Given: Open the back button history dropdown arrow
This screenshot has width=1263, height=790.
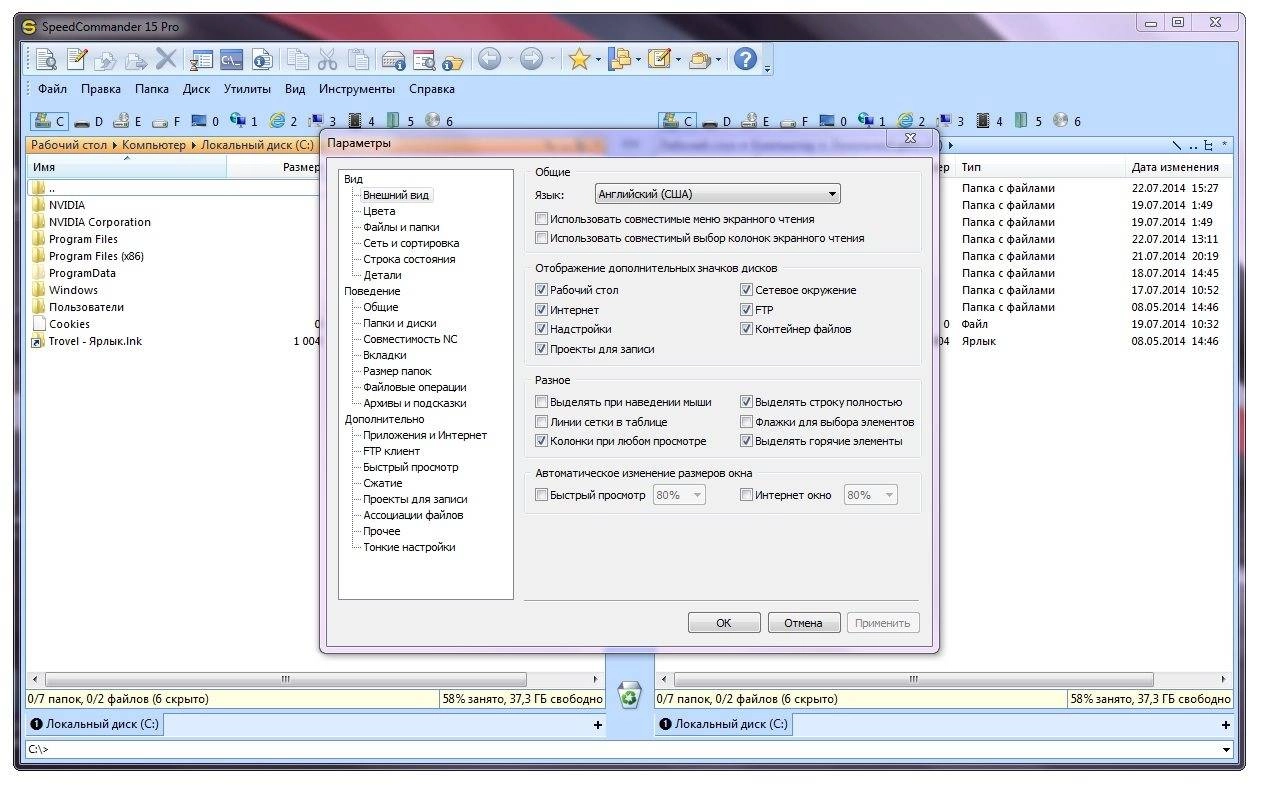Looking at the screenshot, I should click(509, 60).
